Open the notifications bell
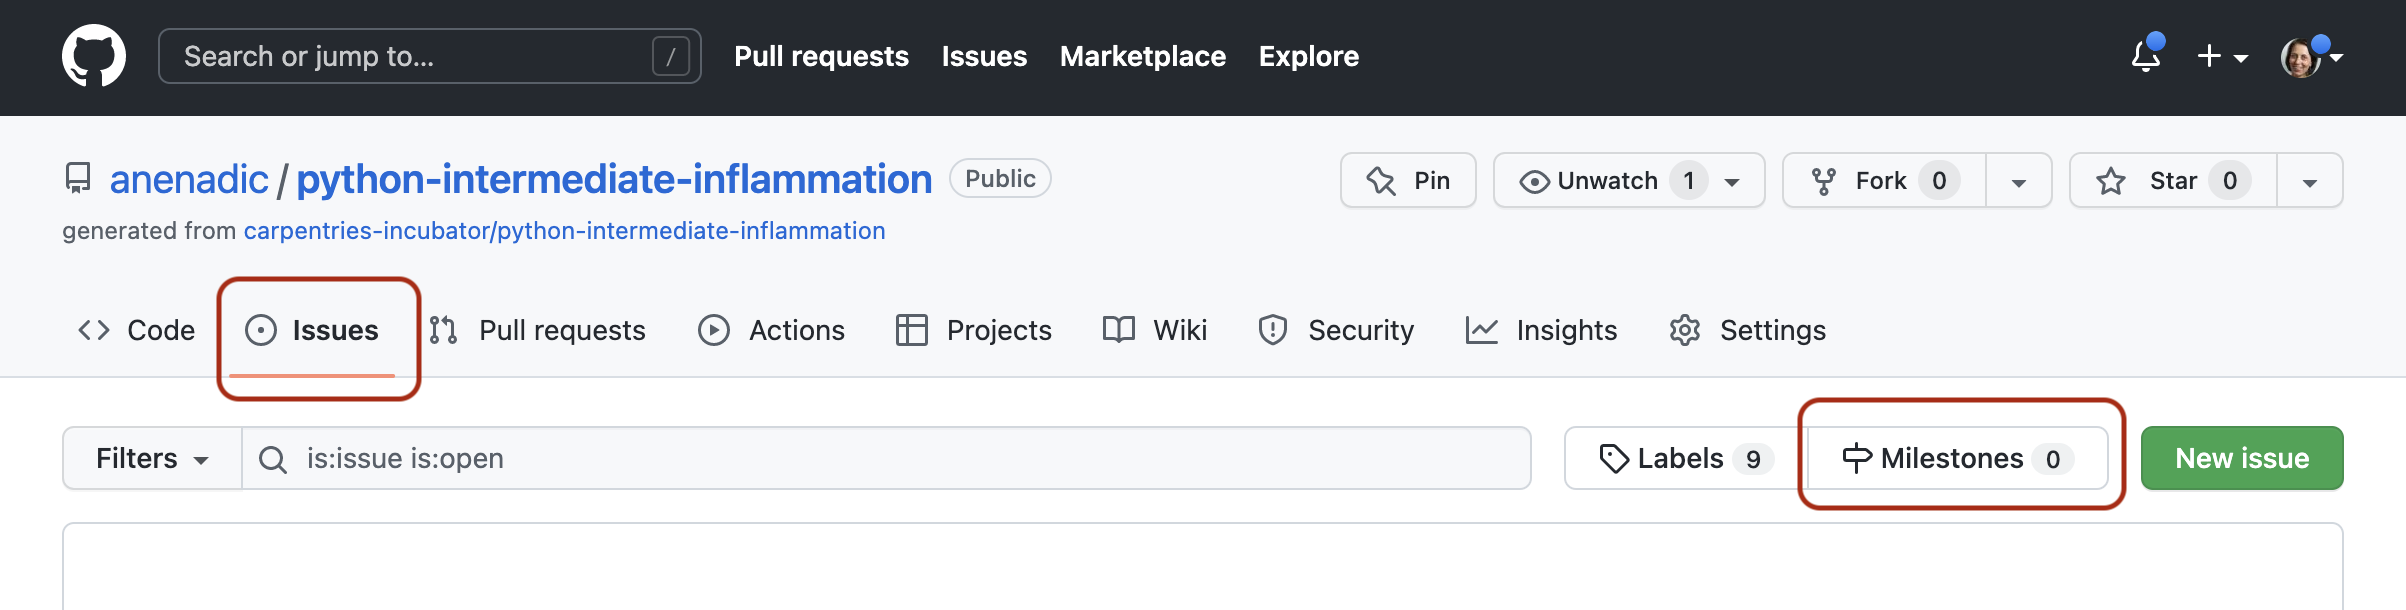Screen dimensions: 2406x610 click(2146, 56)
